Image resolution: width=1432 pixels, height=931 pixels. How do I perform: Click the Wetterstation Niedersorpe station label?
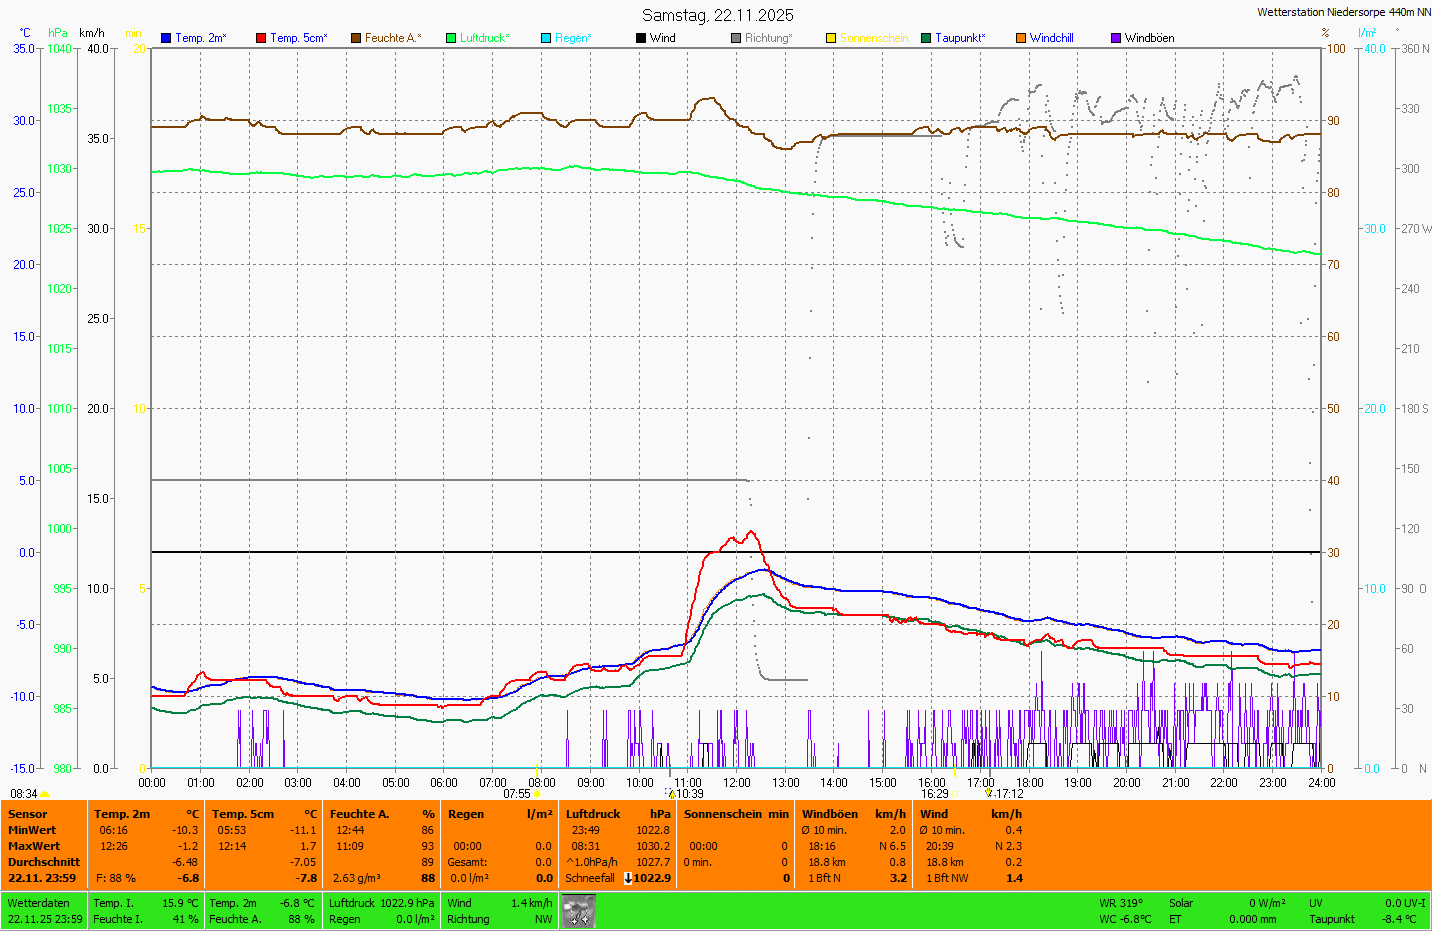pos(1343,12)
